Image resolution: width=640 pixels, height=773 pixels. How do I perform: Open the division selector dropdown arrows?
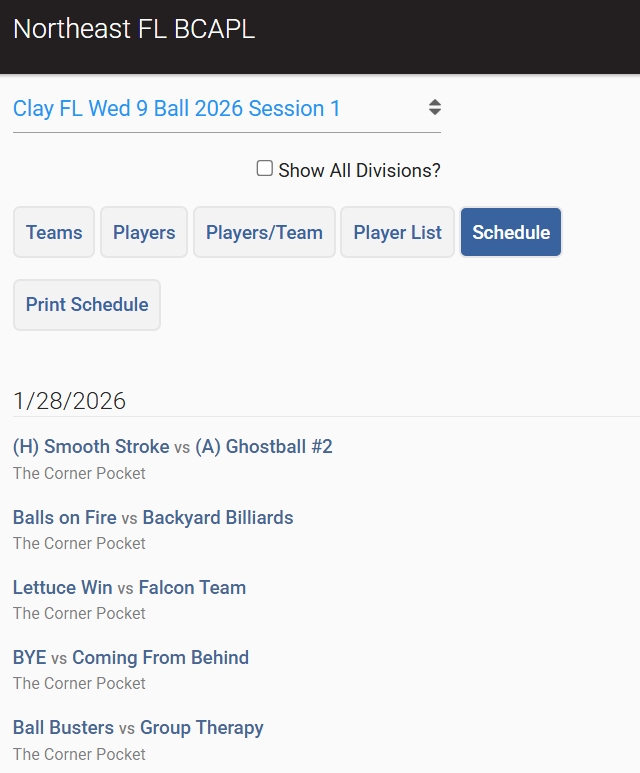434,108
